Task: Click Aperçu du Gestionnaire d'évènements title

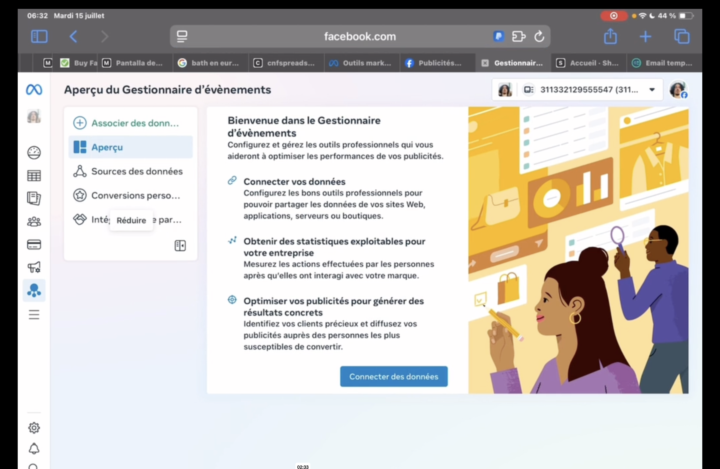Action: tap(168, 90)
